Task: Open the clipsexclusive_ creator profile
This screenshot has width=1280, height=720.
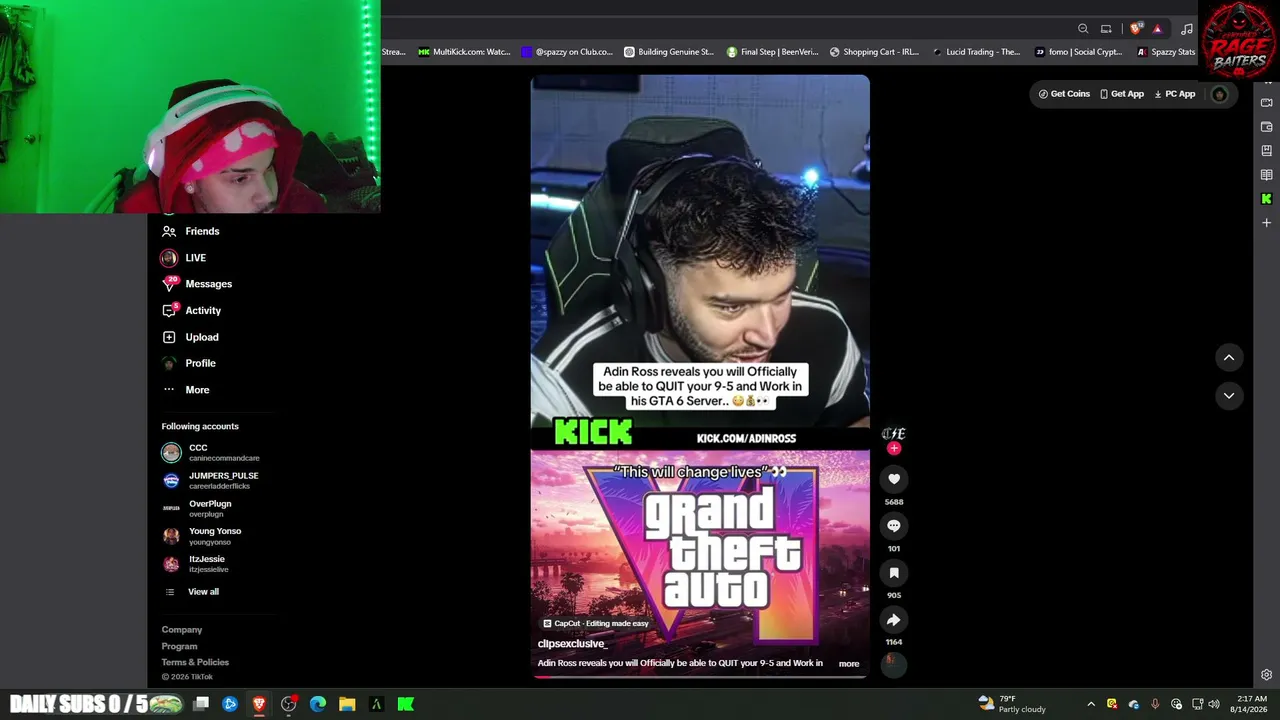Action: pos(572,644)
